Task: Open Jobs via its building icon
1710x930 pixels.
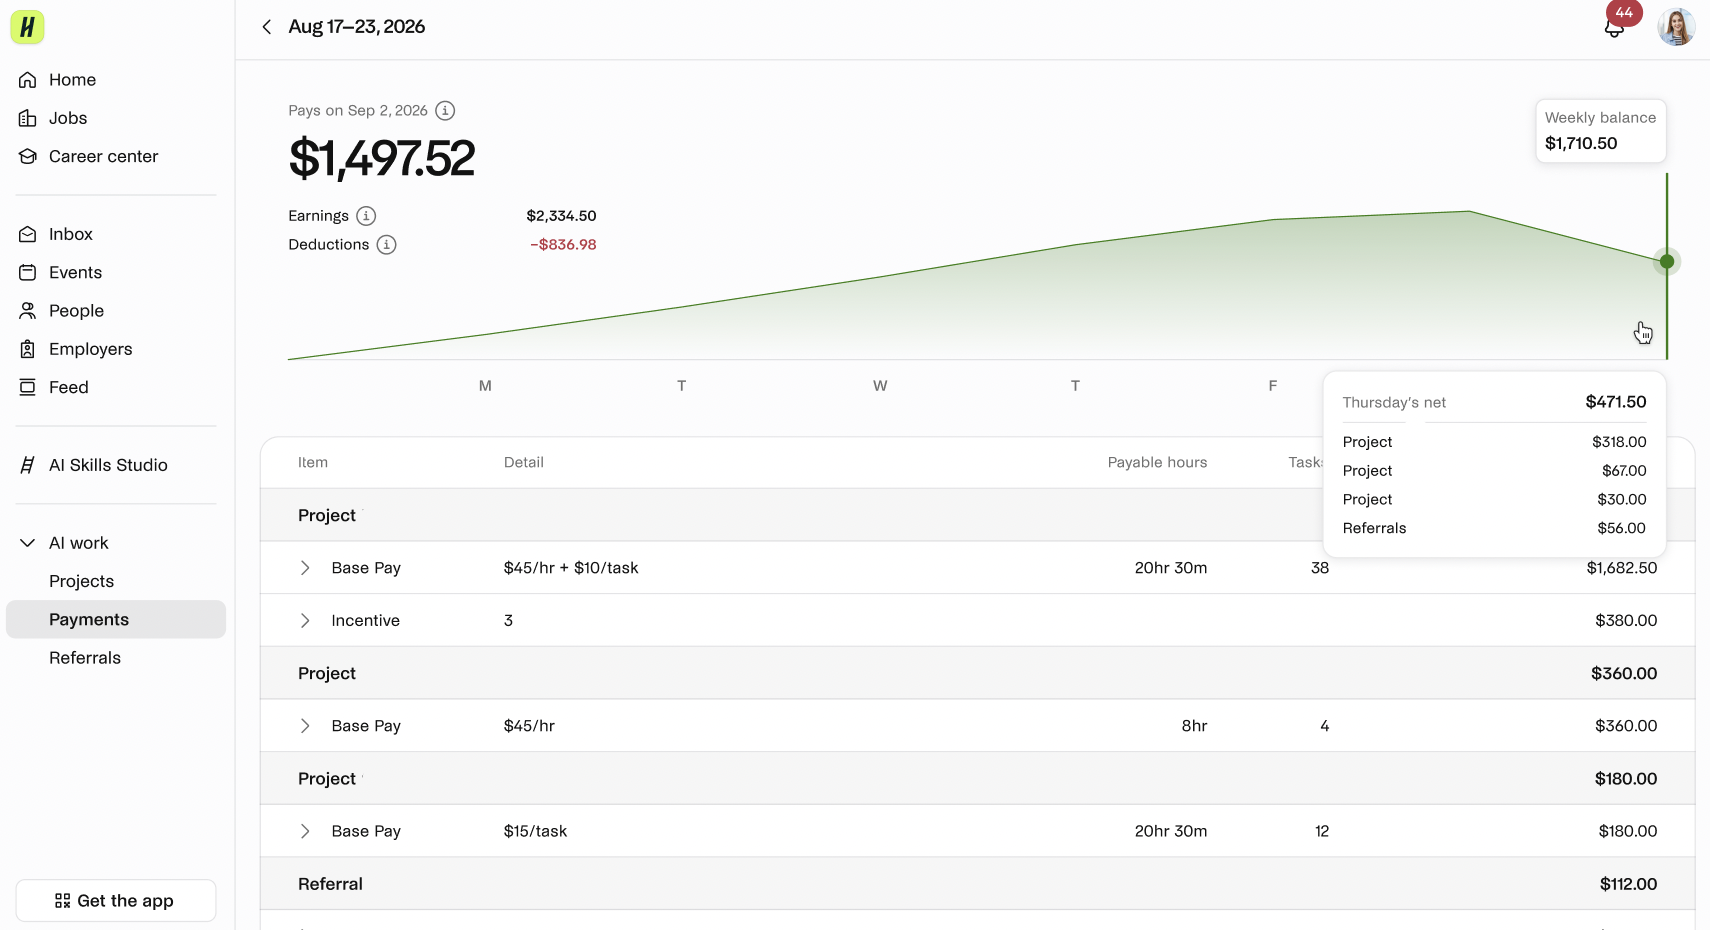Action: (x=28, y=118)
